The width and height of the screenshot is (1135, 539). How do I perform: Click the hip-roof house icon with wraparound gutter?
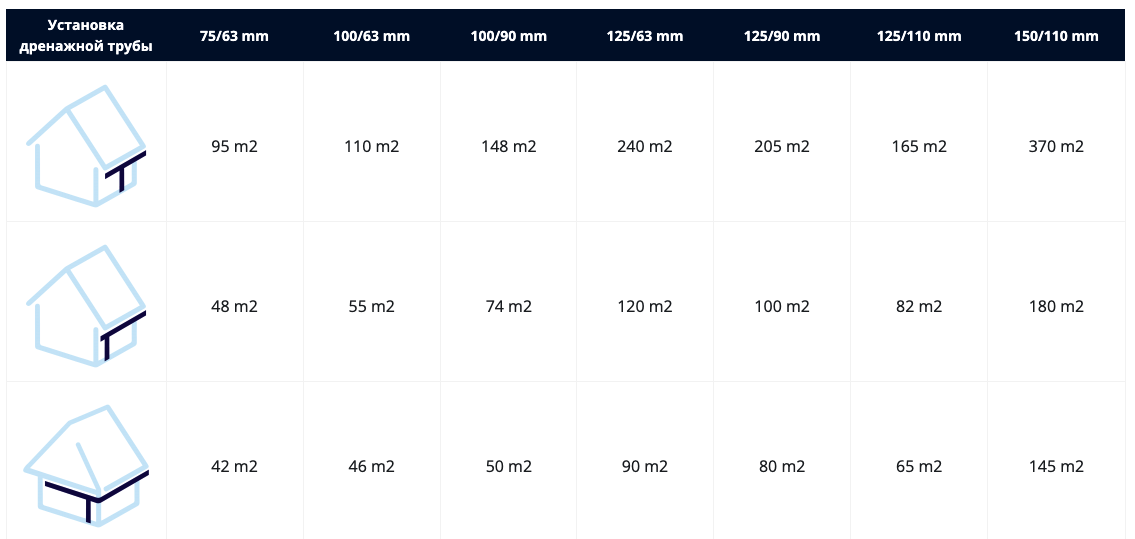point(86,464)
